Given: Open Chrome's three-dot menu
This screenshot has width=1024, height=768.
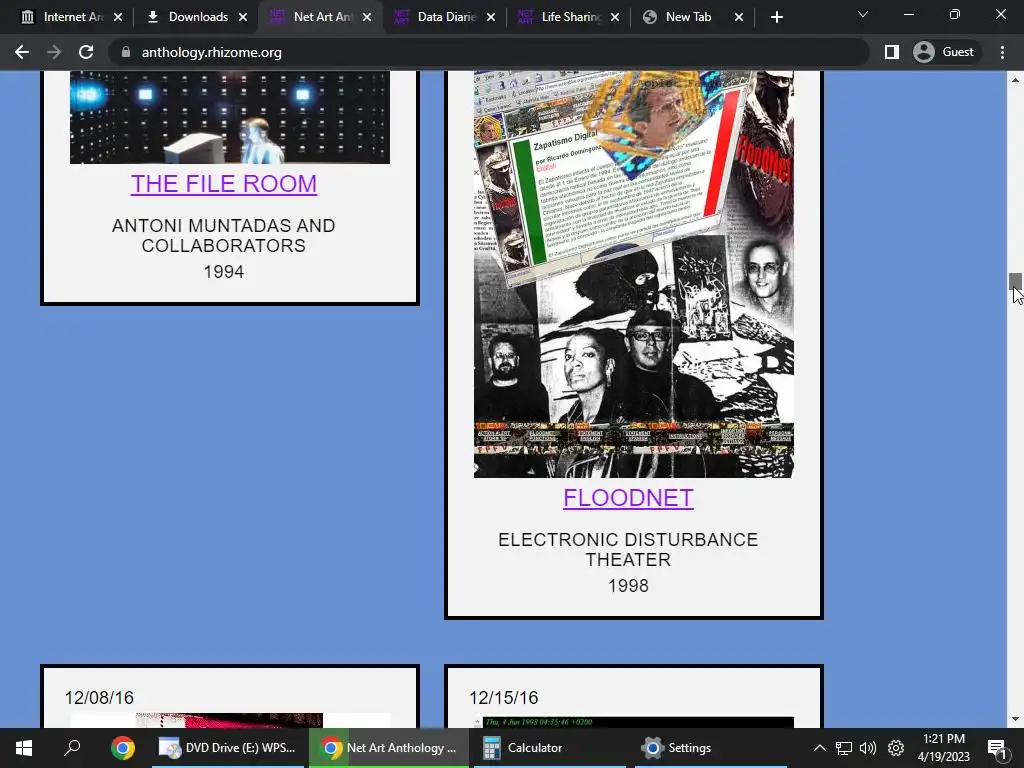Looking at the screenshot, I should click(1002, 52).
